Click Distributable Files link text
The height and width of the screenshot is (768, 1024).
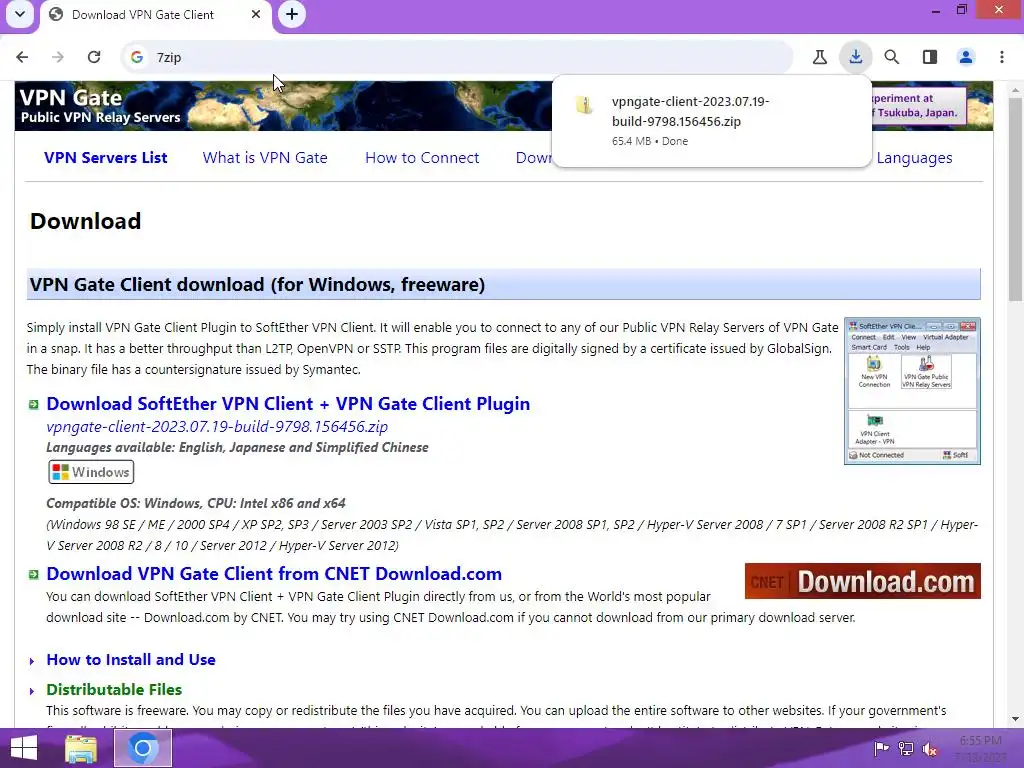tap(114, 690)
